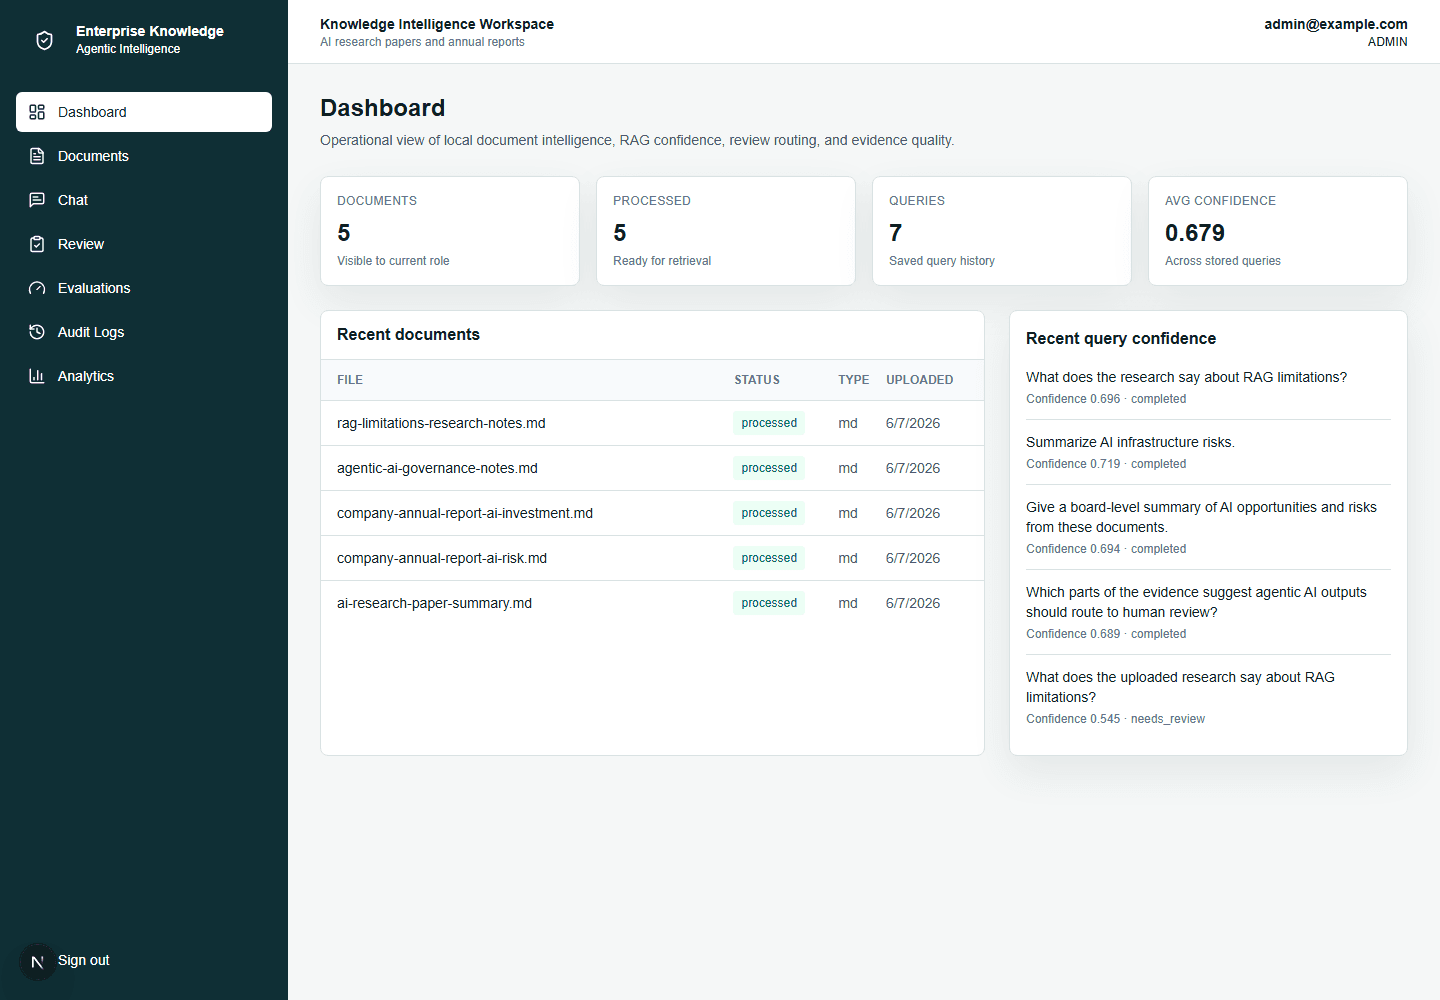1440x1000 pixels.
Task: Click 6/7/2026 date for rag-limitations-research-notes.md
Action: 913,423
